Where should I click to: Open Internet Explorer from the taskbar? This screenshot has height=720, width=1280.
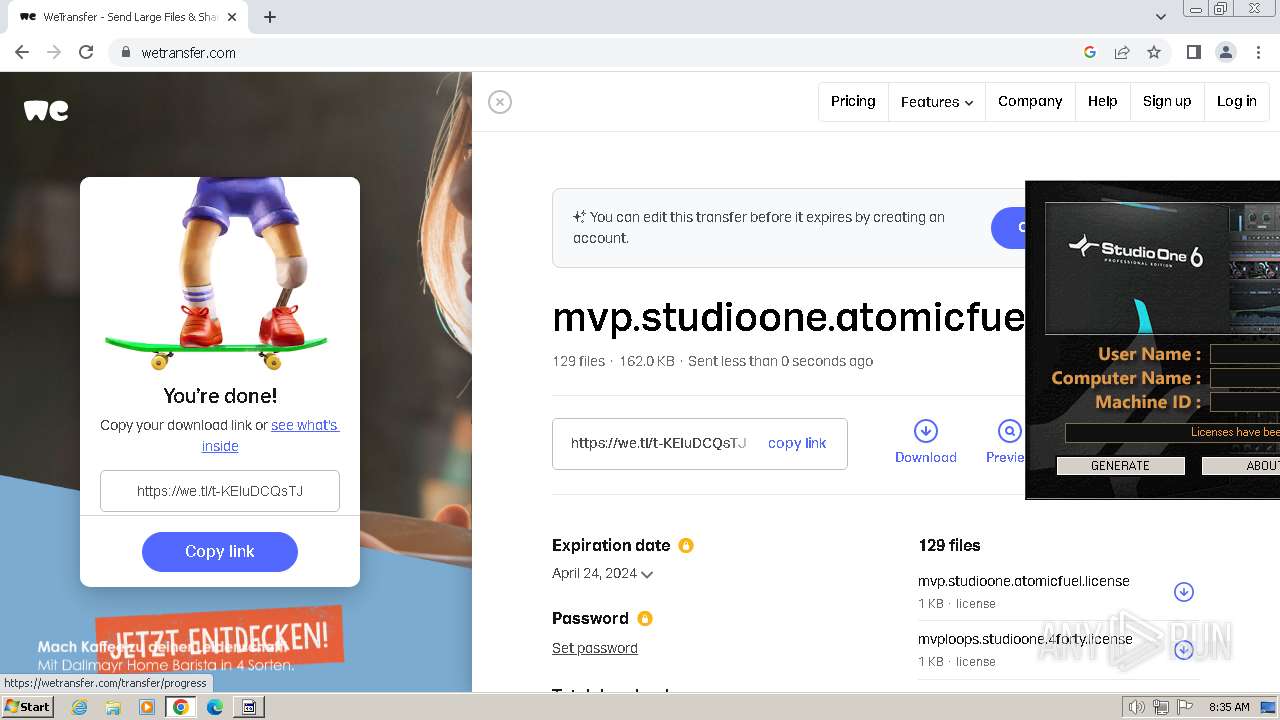point(79,707)
